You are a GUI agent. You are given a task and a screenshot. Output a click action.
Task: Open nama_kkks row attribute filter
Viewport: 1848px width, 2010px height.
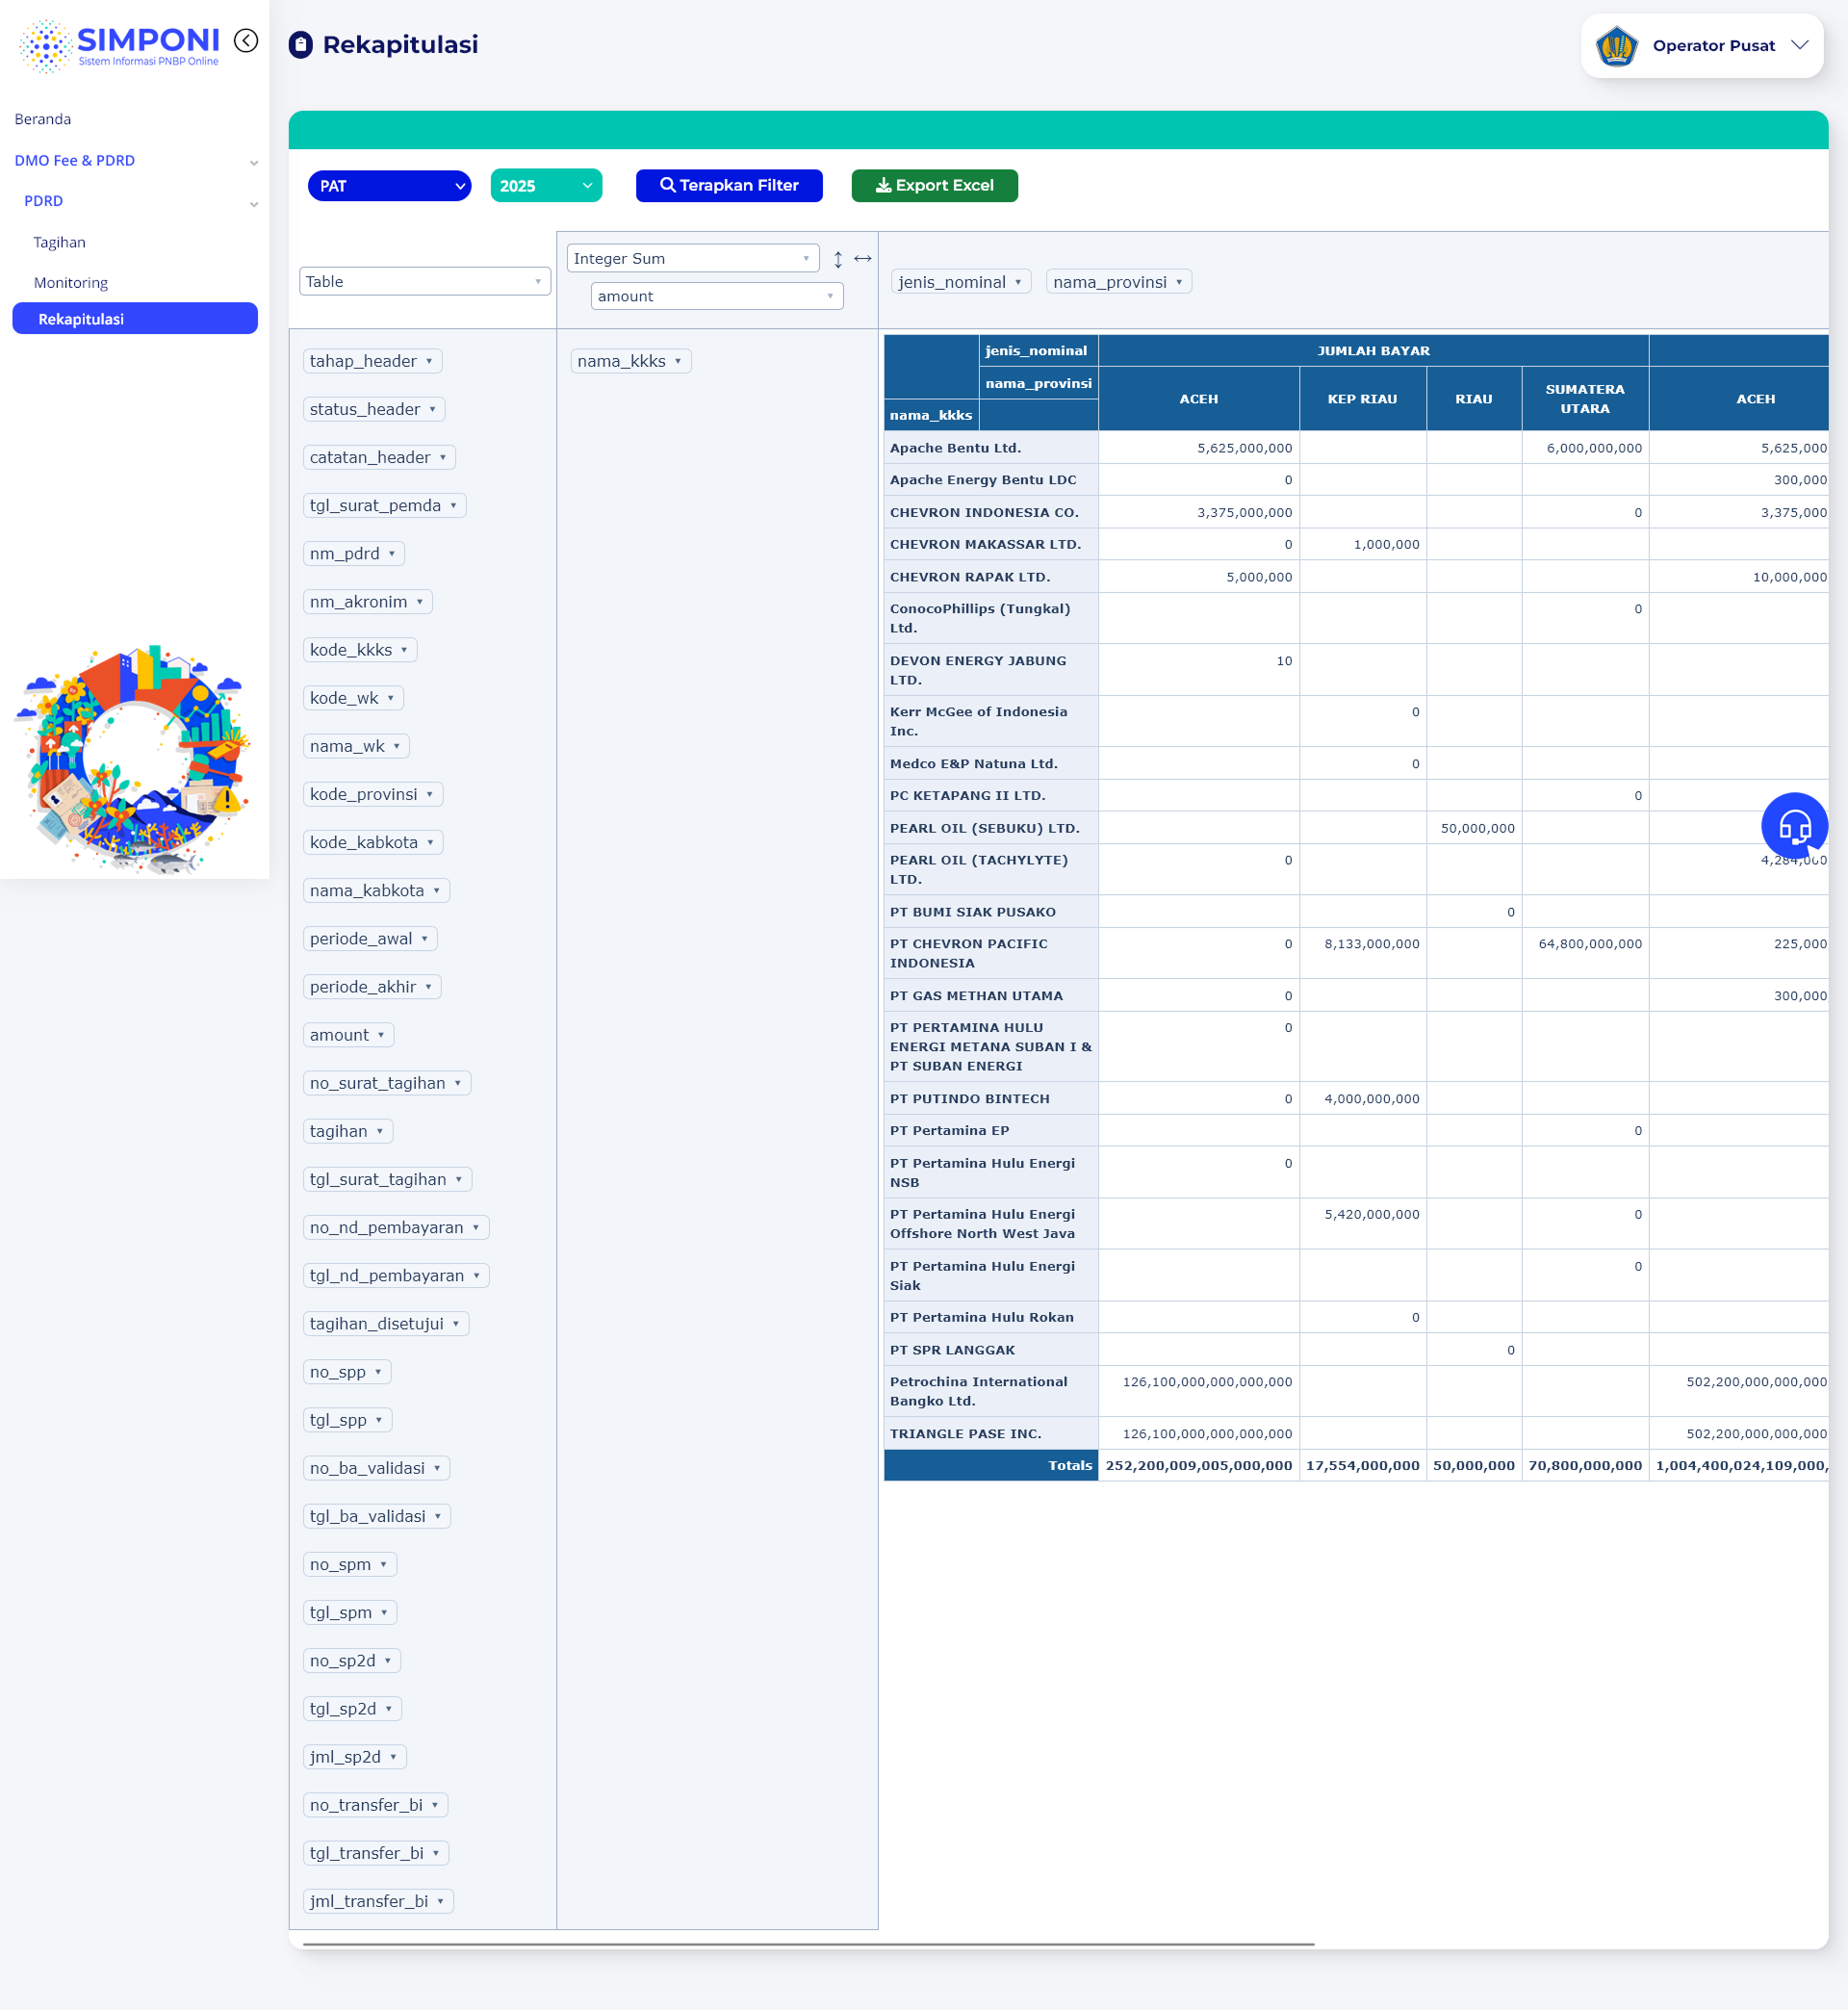coord(678,362)
